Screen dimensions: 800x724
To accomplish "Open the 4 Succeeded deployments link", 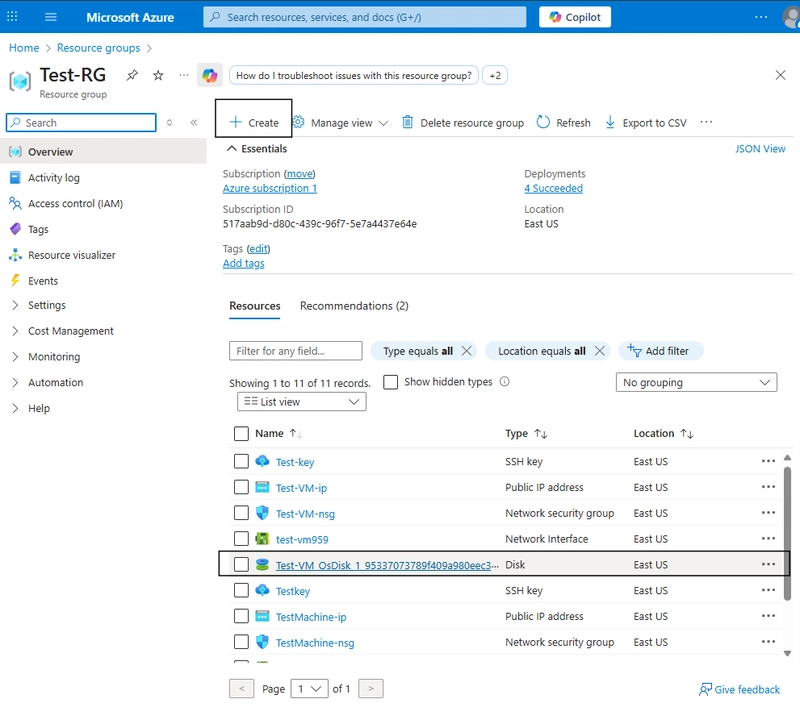I will (x=554, y=188).
